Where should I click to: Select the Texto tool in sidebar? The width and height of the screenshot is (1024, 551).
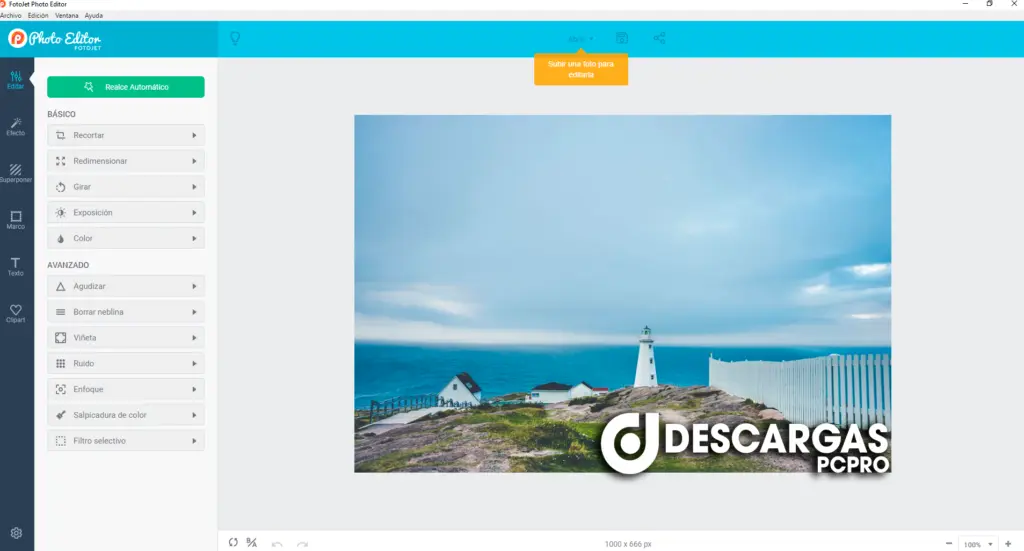16,266
